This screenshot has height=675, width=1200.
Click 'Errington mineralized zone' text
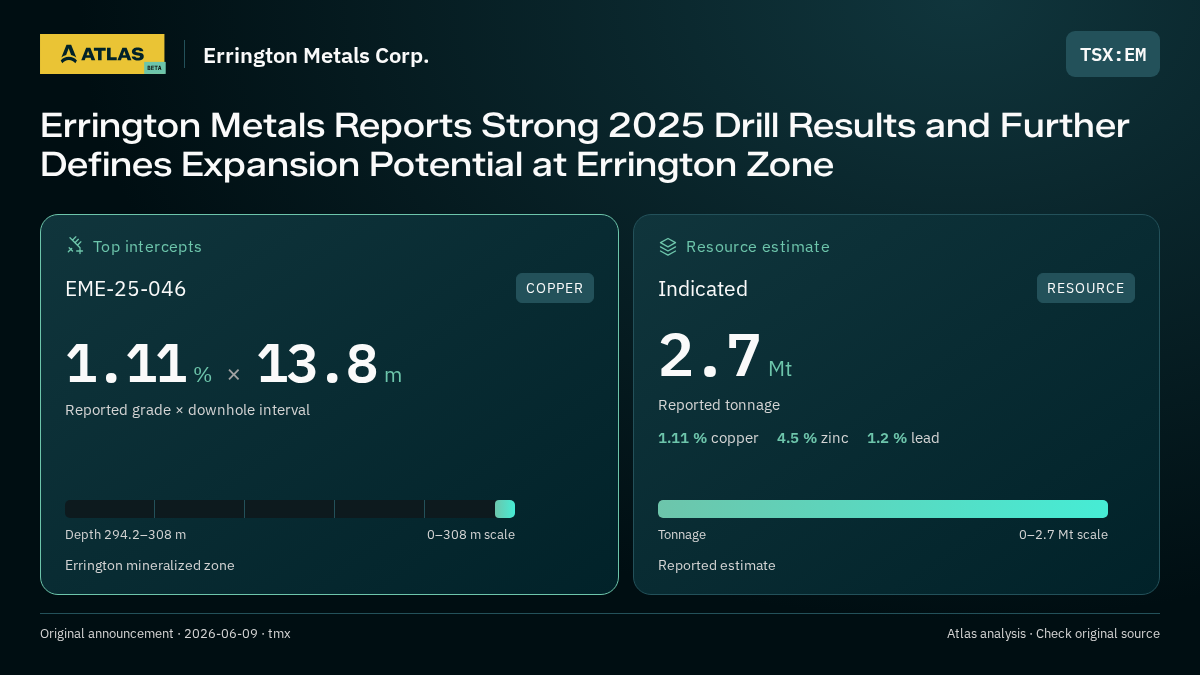[x=150, y=565]
